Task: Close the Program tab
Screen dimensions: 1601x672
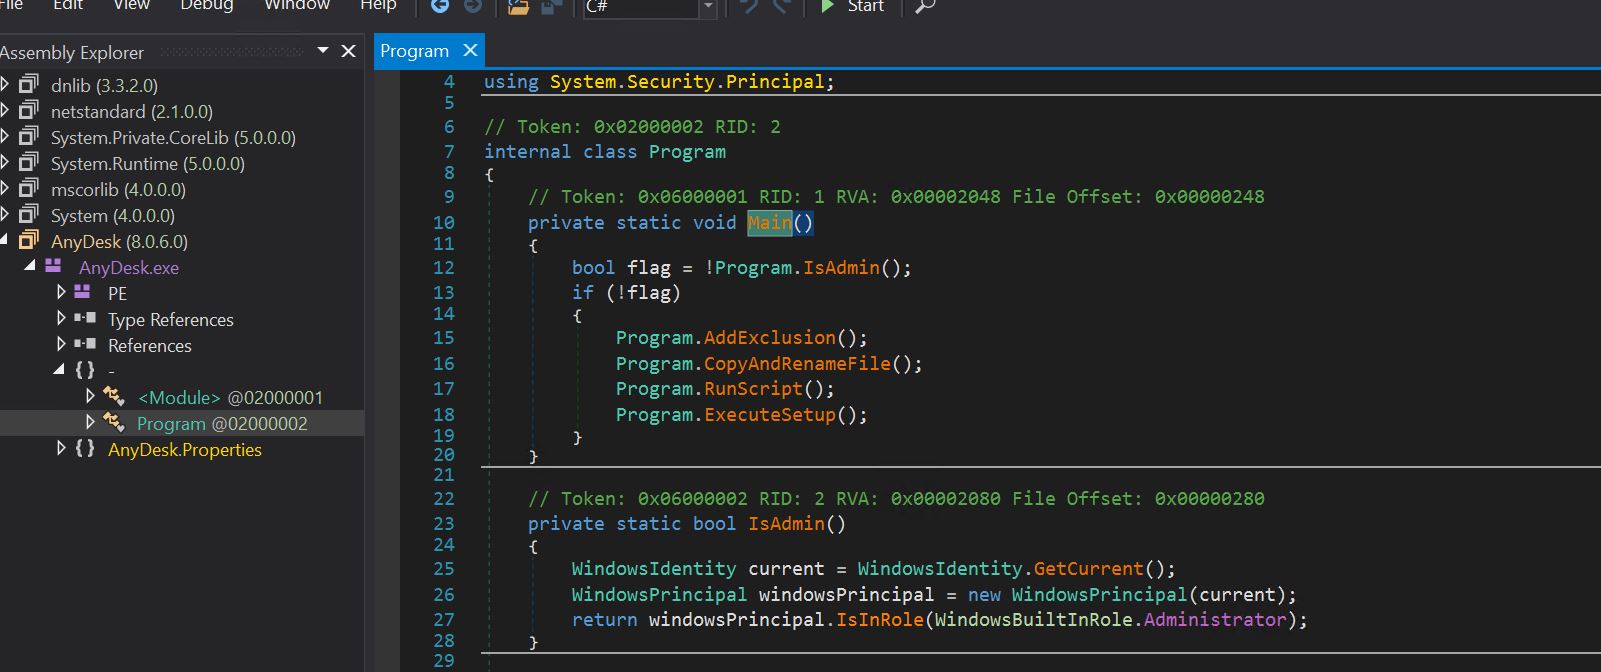Action: click(471, 50)
